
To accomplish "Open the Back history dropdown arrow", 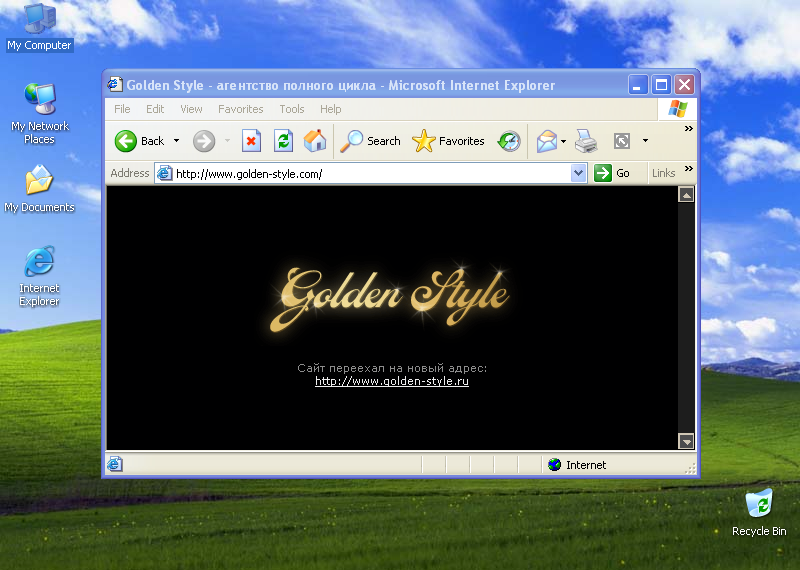I will 177,141.
